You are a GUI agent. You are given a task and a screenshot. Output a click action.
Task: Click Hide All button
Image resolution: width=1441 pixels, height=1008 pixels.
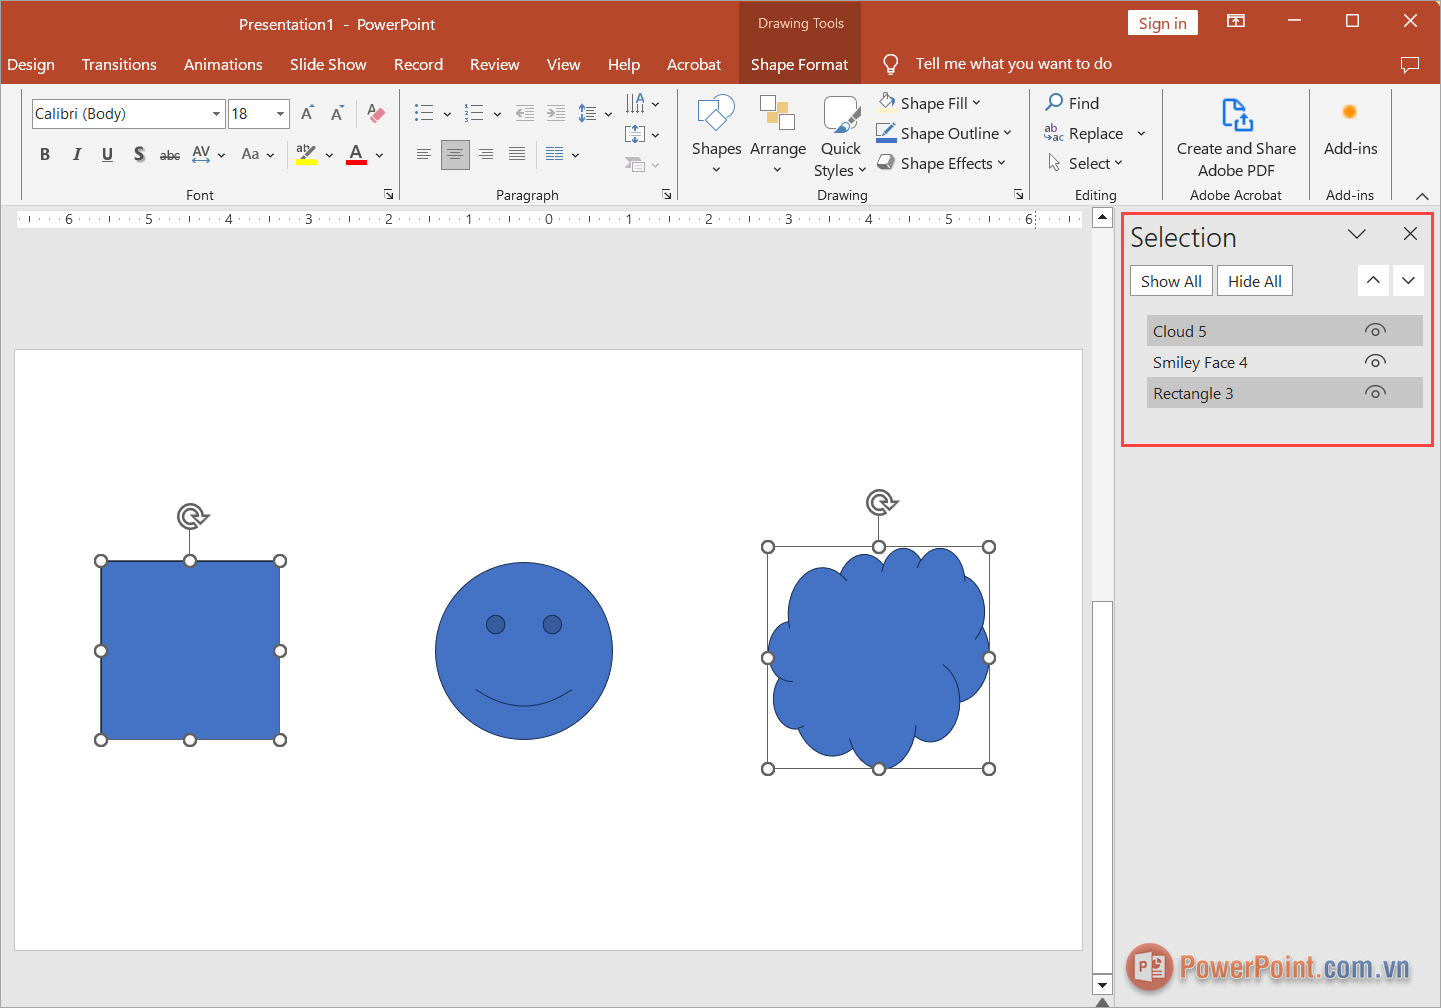click(1255, 281)
